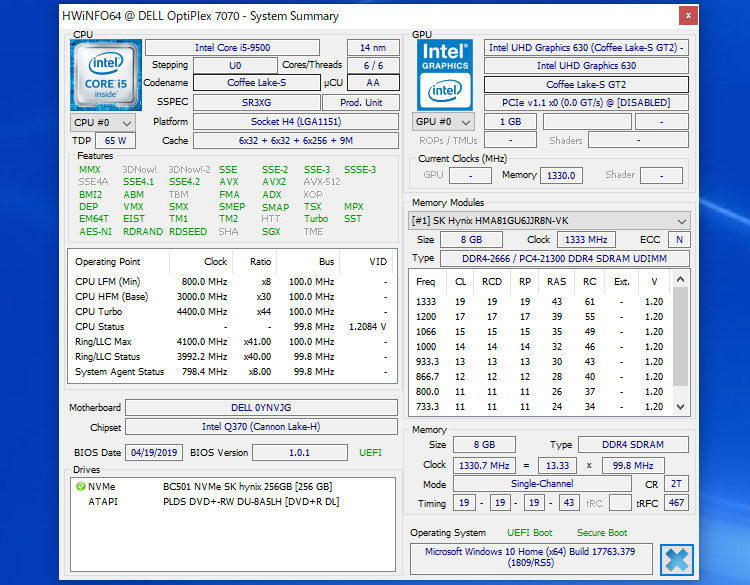This screenshot has width=750, height=585.
Task: Click the Secure Boot label
Action: [602, 533]
